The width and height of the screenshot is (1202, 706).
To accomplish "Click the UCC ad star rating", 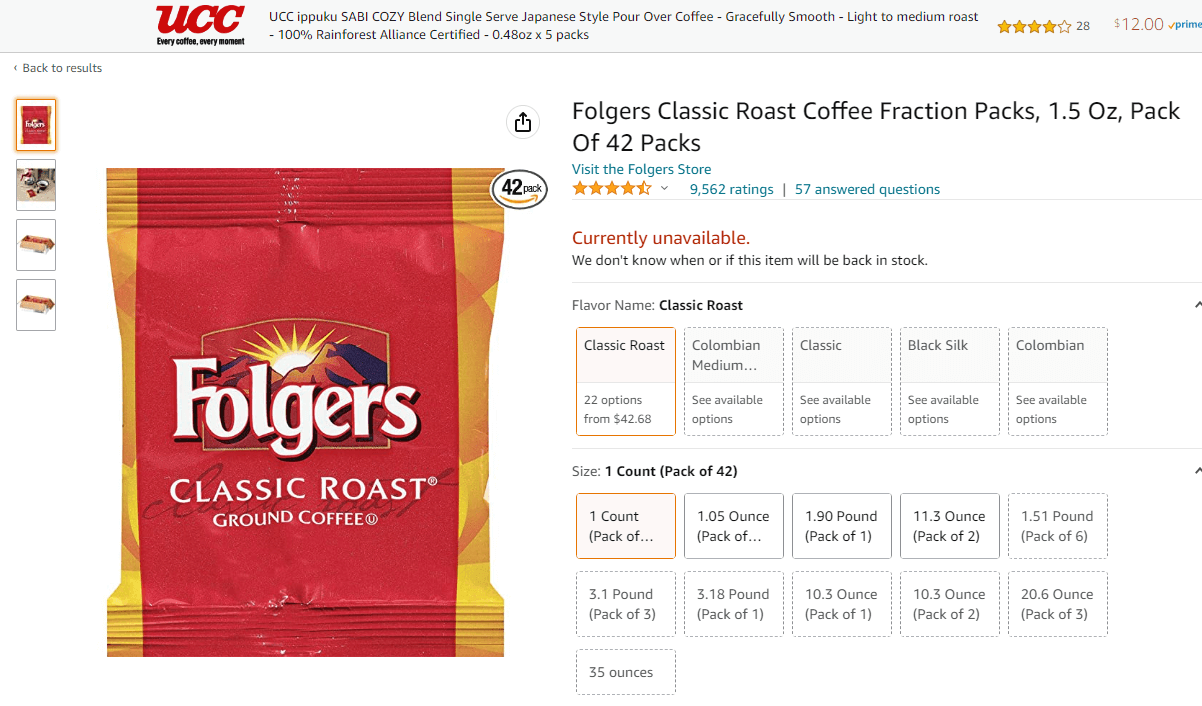I will (1034, 26).
